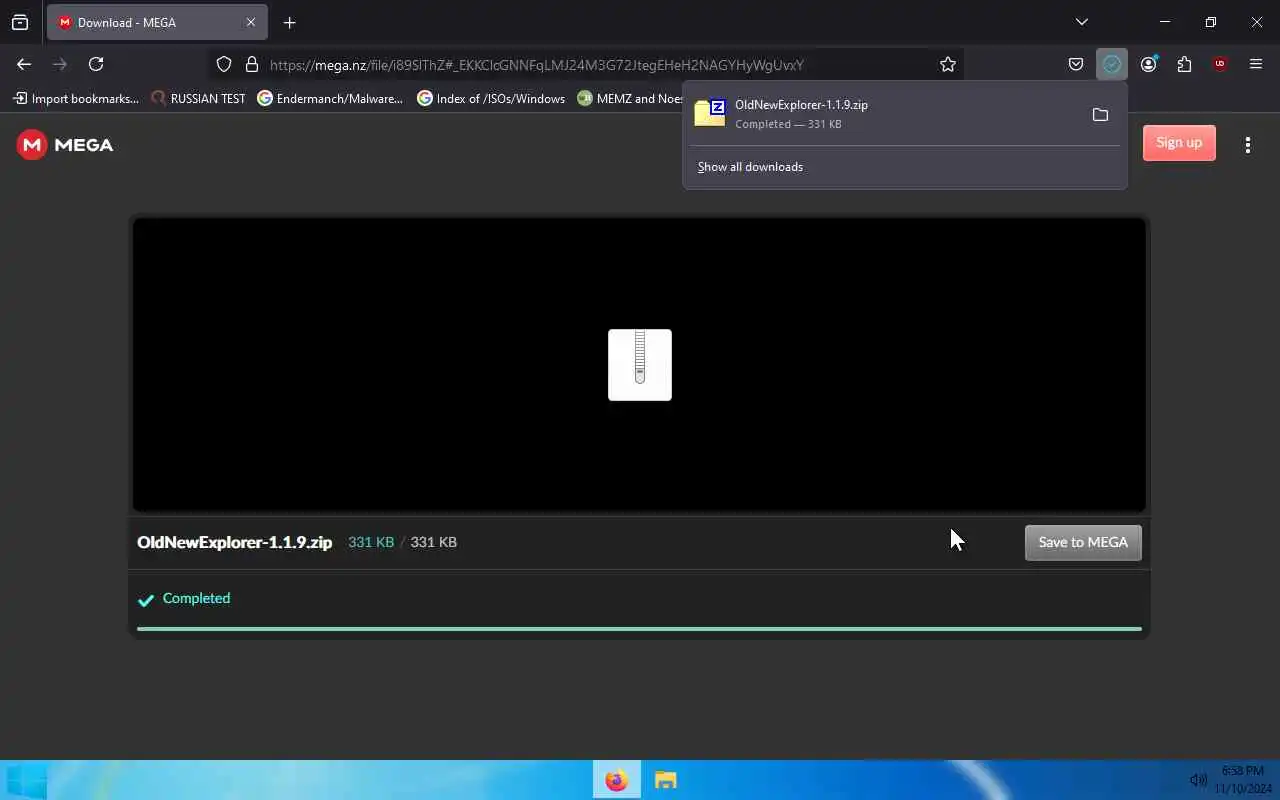Go to MEGA home via logo

65,145
